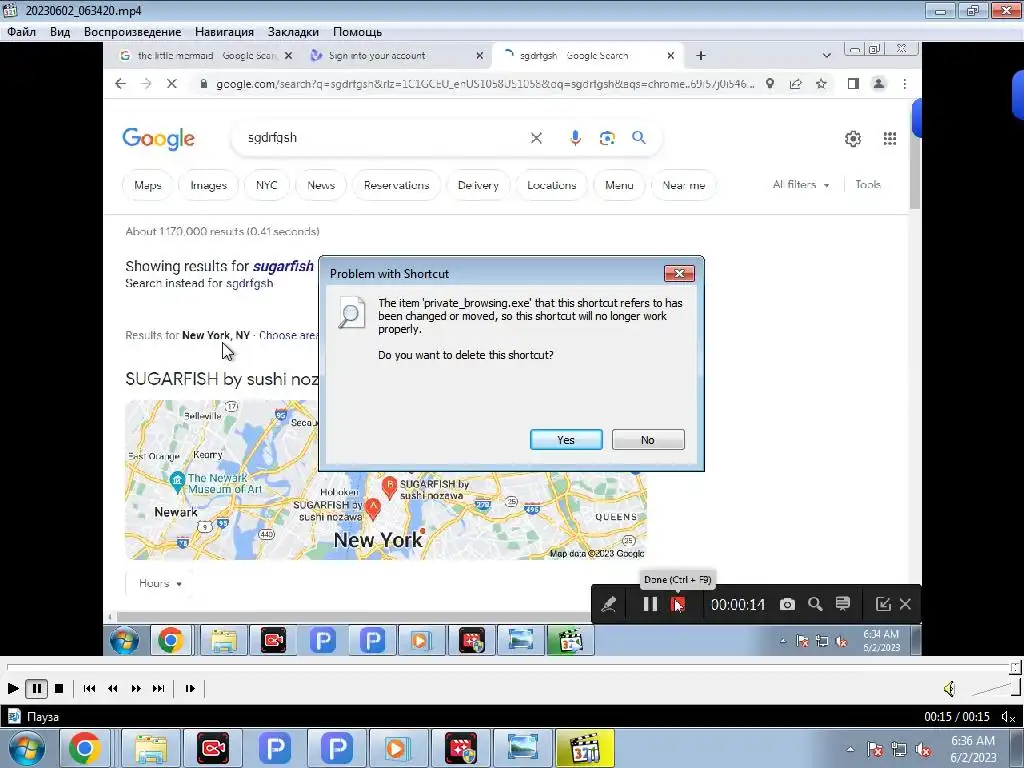Click No in Problem with Shortcut dialog

coord(648,440)
